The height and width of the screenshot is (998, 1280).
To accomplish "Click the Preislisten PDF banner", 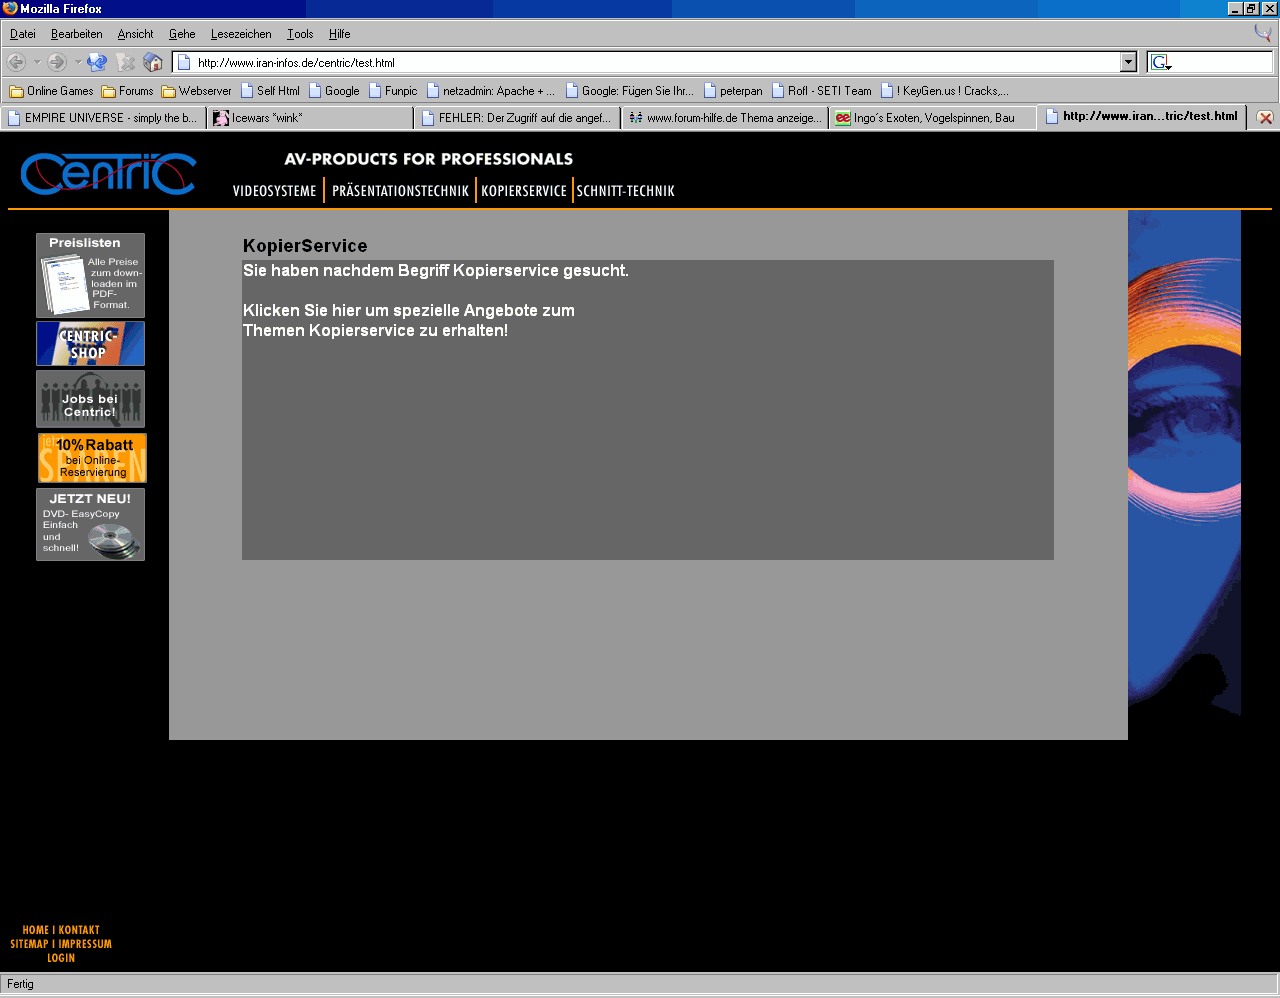I will 90,275.
